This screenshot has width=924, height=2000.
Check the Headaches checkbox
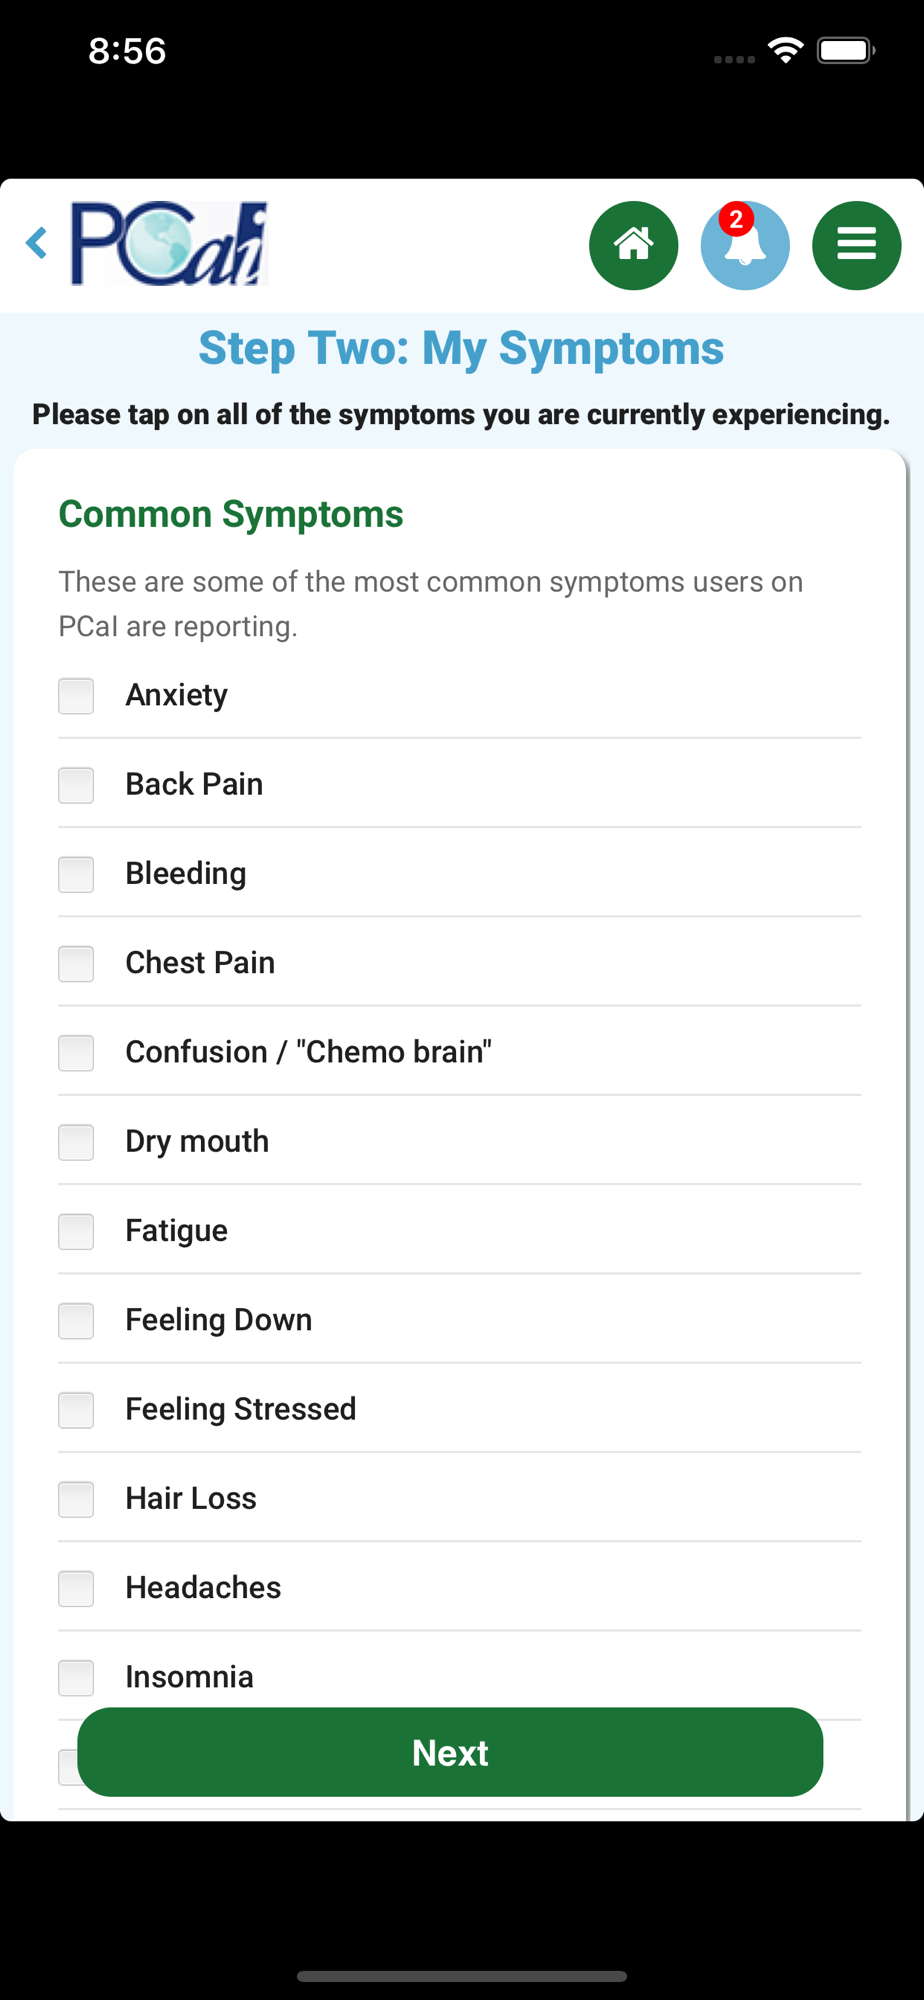pyautogui.click(x=76, y=1588)
